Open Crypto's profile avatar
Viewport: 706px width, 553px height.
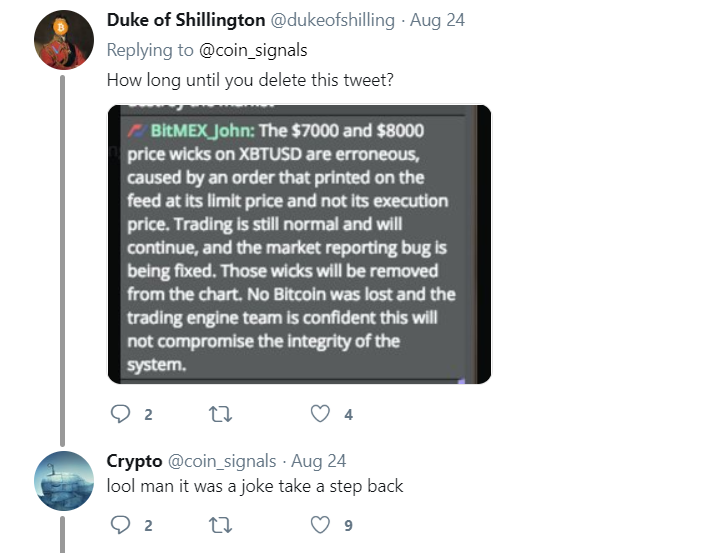[64, 480]
